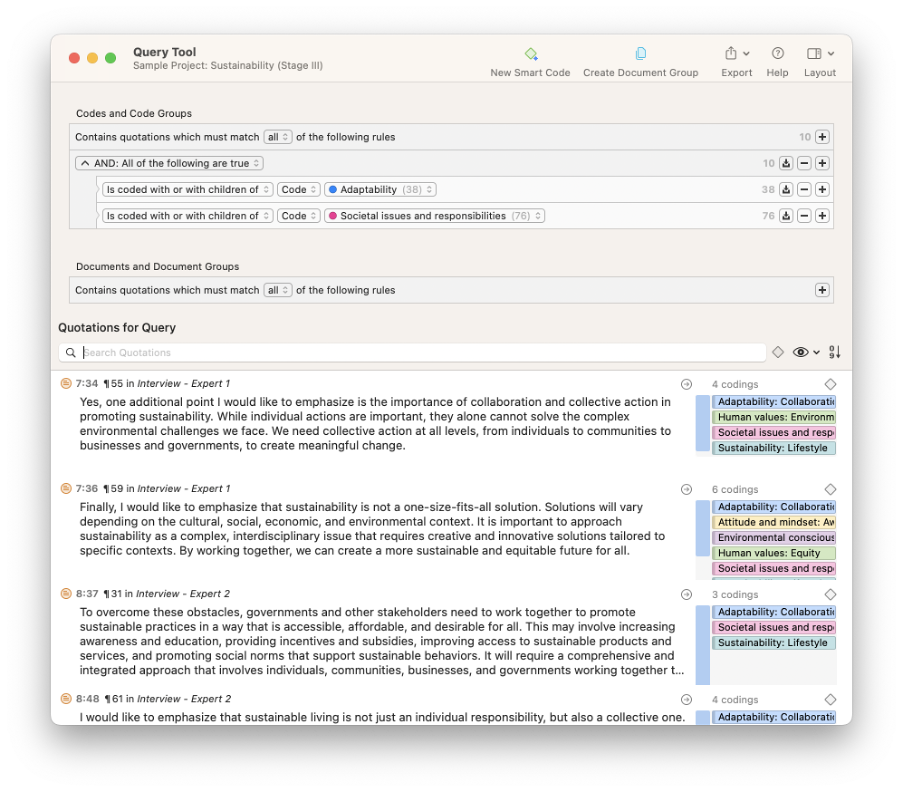Click the Search Quotations field

coord(420,353)
